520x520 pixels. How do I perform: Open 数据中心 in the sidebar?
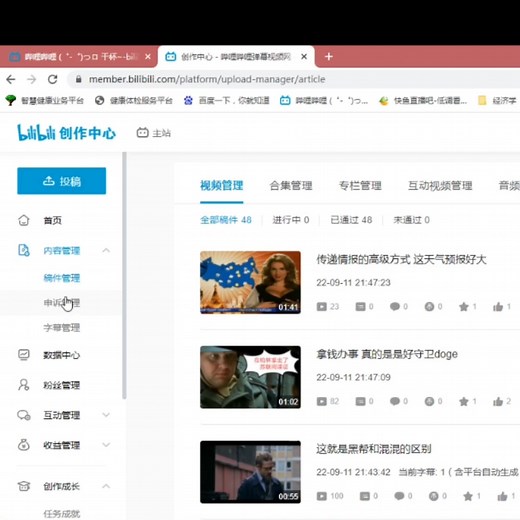(62, 355)
